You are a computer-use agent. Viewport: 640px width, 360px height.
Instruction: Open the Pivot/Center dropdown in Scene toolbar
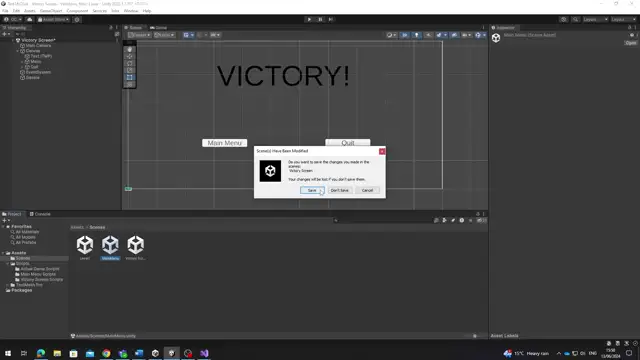coord(140,35)
